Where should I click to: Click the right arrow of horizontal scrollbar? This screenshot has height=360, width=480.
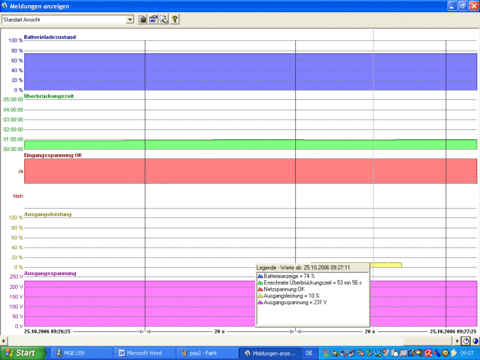[457, 341]
